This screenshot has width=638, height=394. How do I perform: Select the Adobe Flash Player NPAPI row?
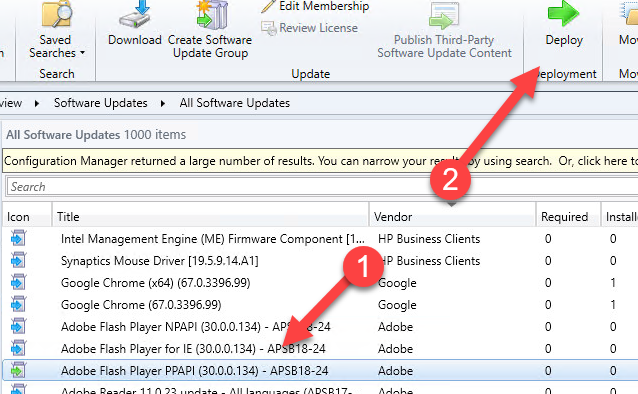[x=320, y=326]
